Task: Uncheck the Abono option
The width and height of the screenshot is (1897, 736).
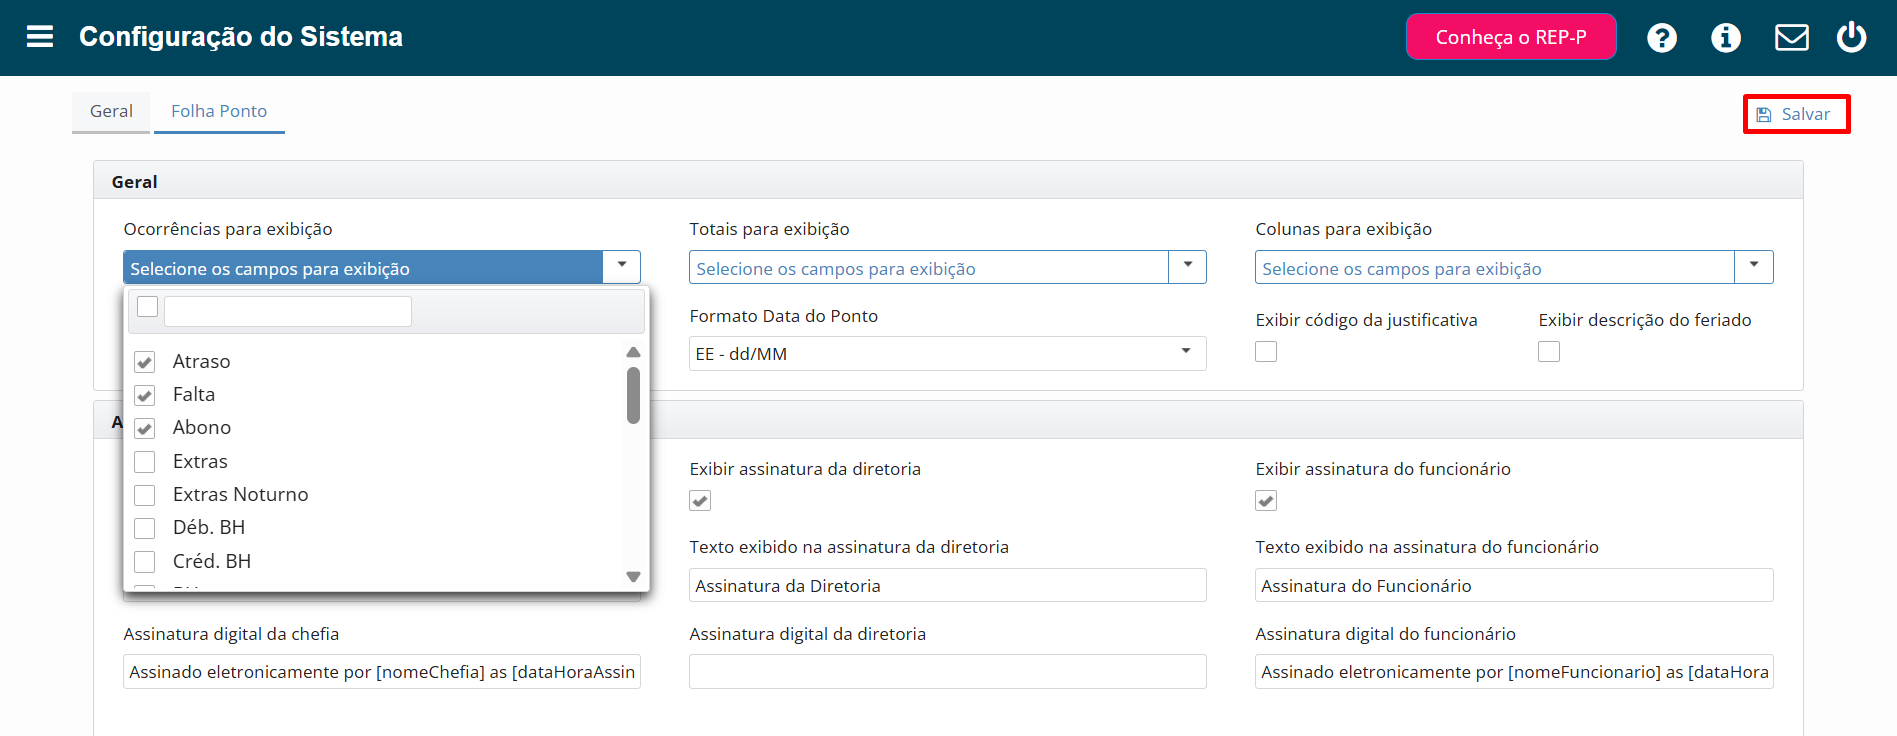Action: tap(145, 428)
